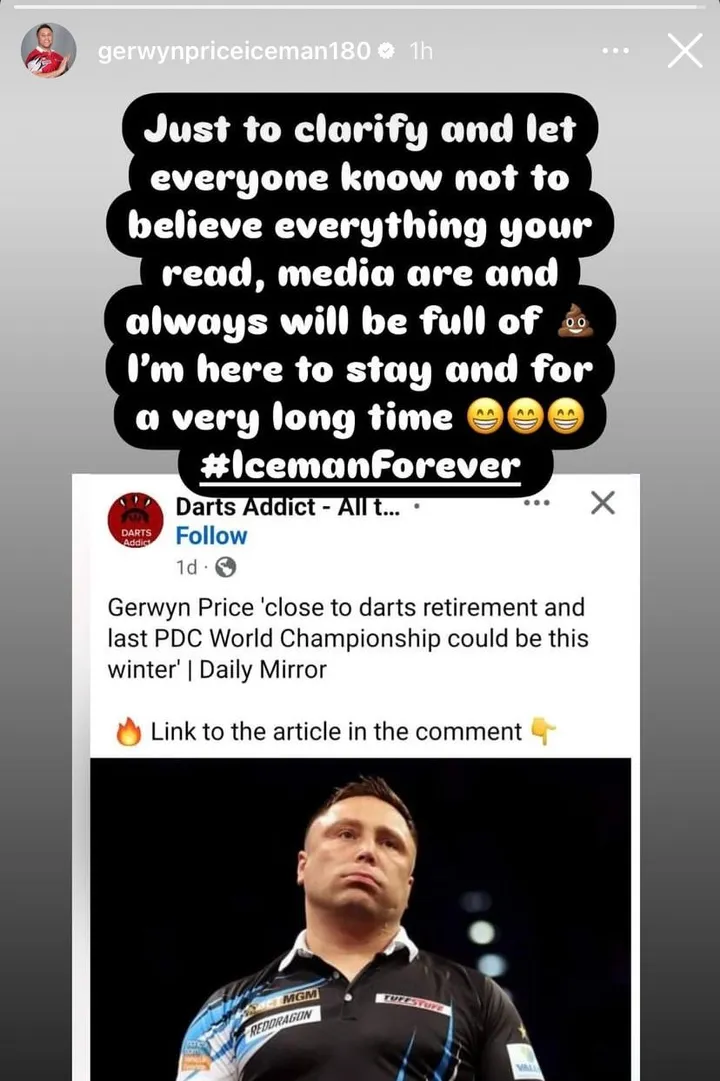This screenshot has width=720, height=1081.
Task: Click the globe public-visibility icon
Action: (226, 567)
